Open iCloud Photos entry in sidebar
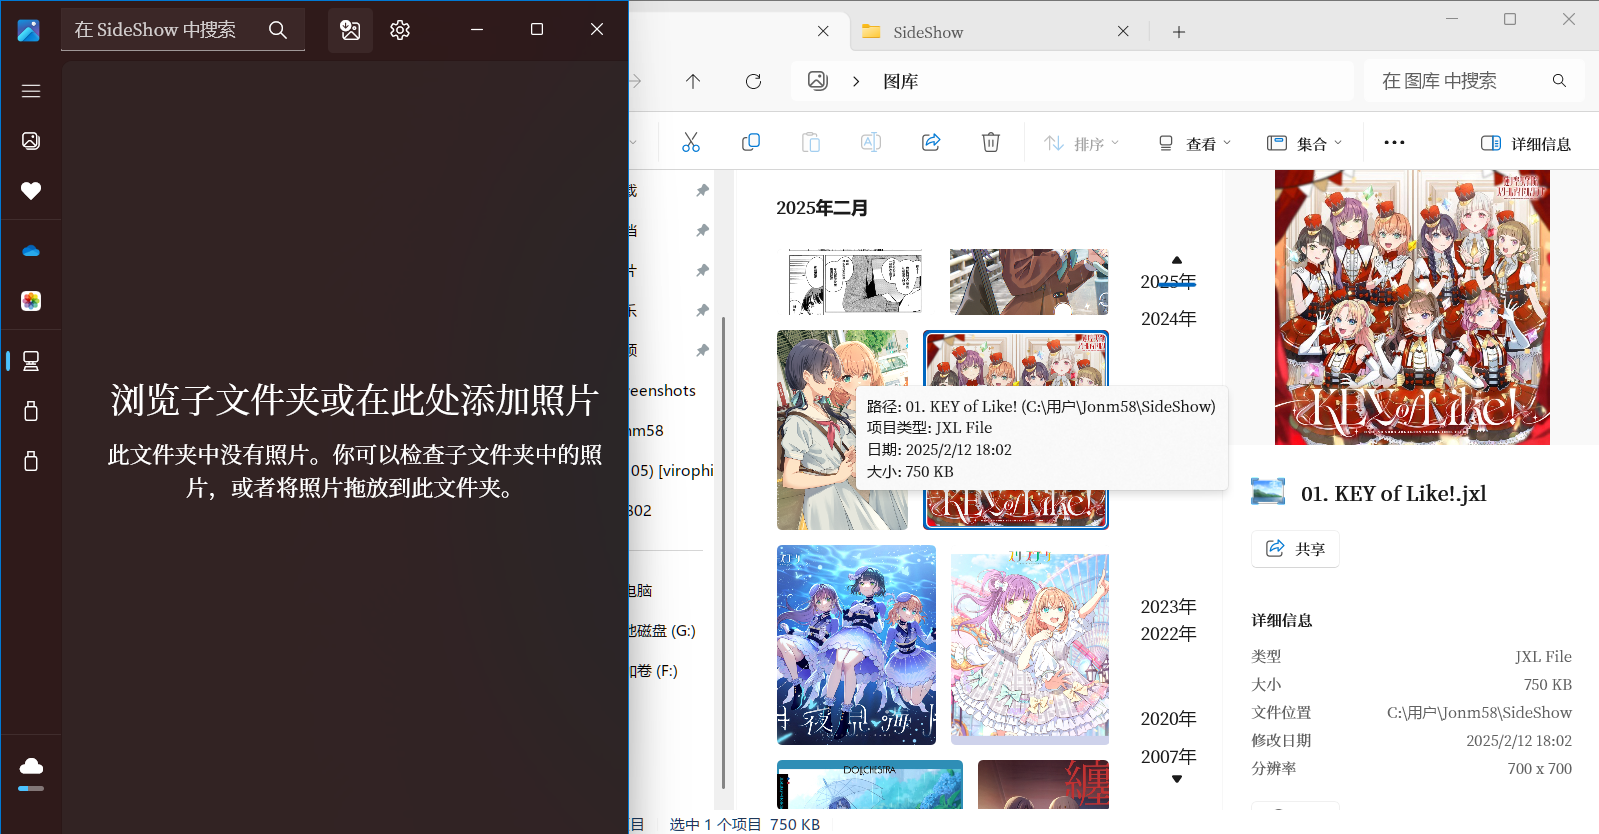The height and width of the screenshot is (834, 1599). (x=31, y=301)
